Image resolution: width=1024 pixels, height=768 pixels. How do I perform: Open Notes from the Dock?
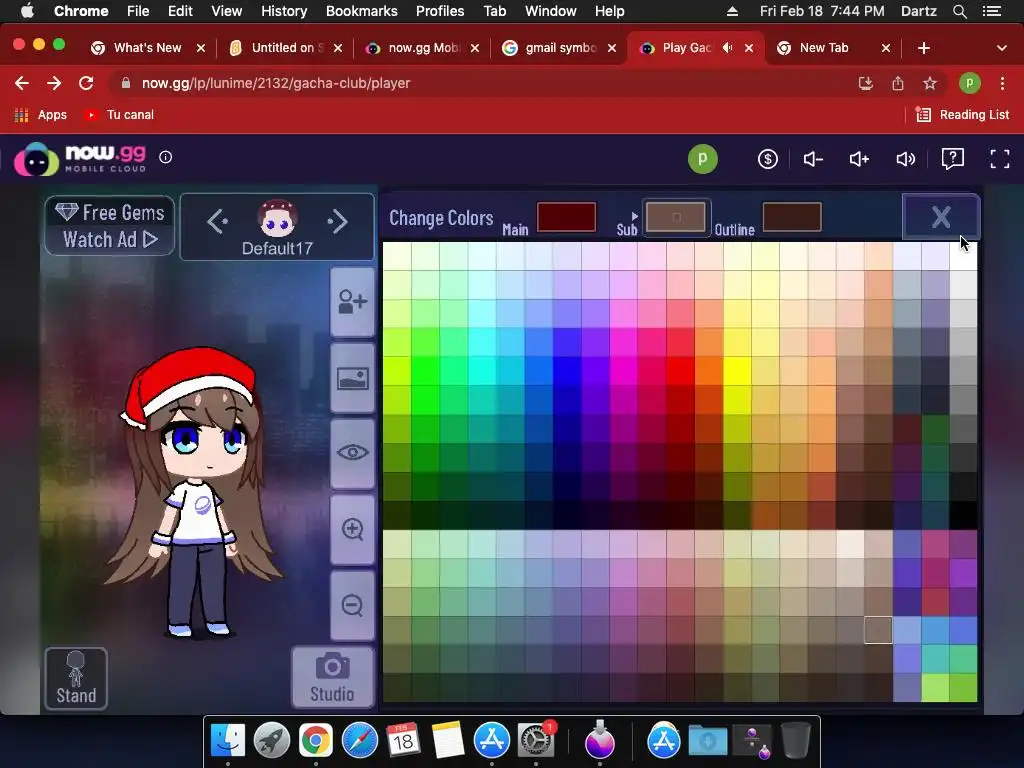(x=447, y=741)
